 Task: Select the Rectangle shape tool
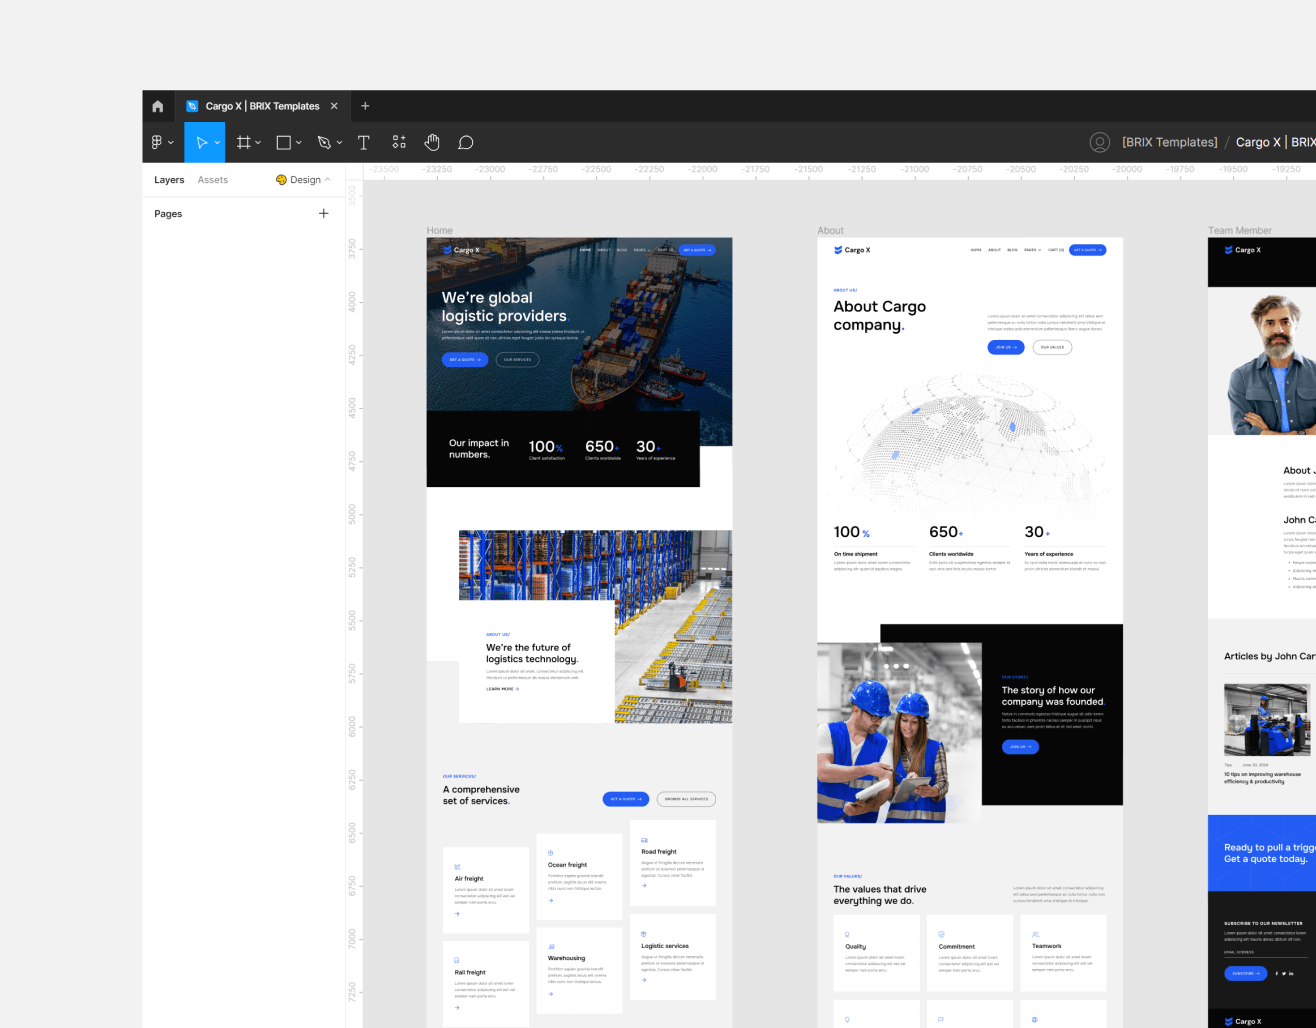pos(283,142)
